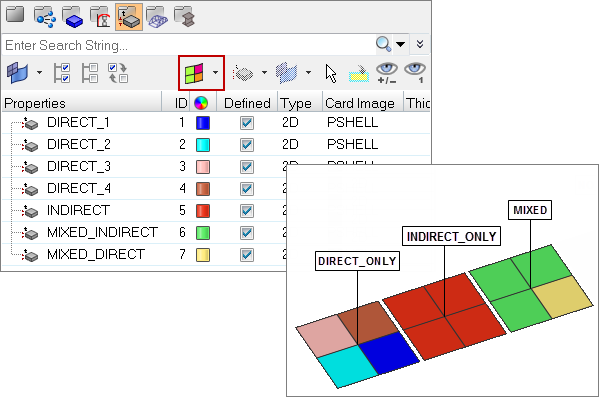This screenshot has width=600, height=397.
Task: Click in the Enter Search String field
Action: (188, 45)
